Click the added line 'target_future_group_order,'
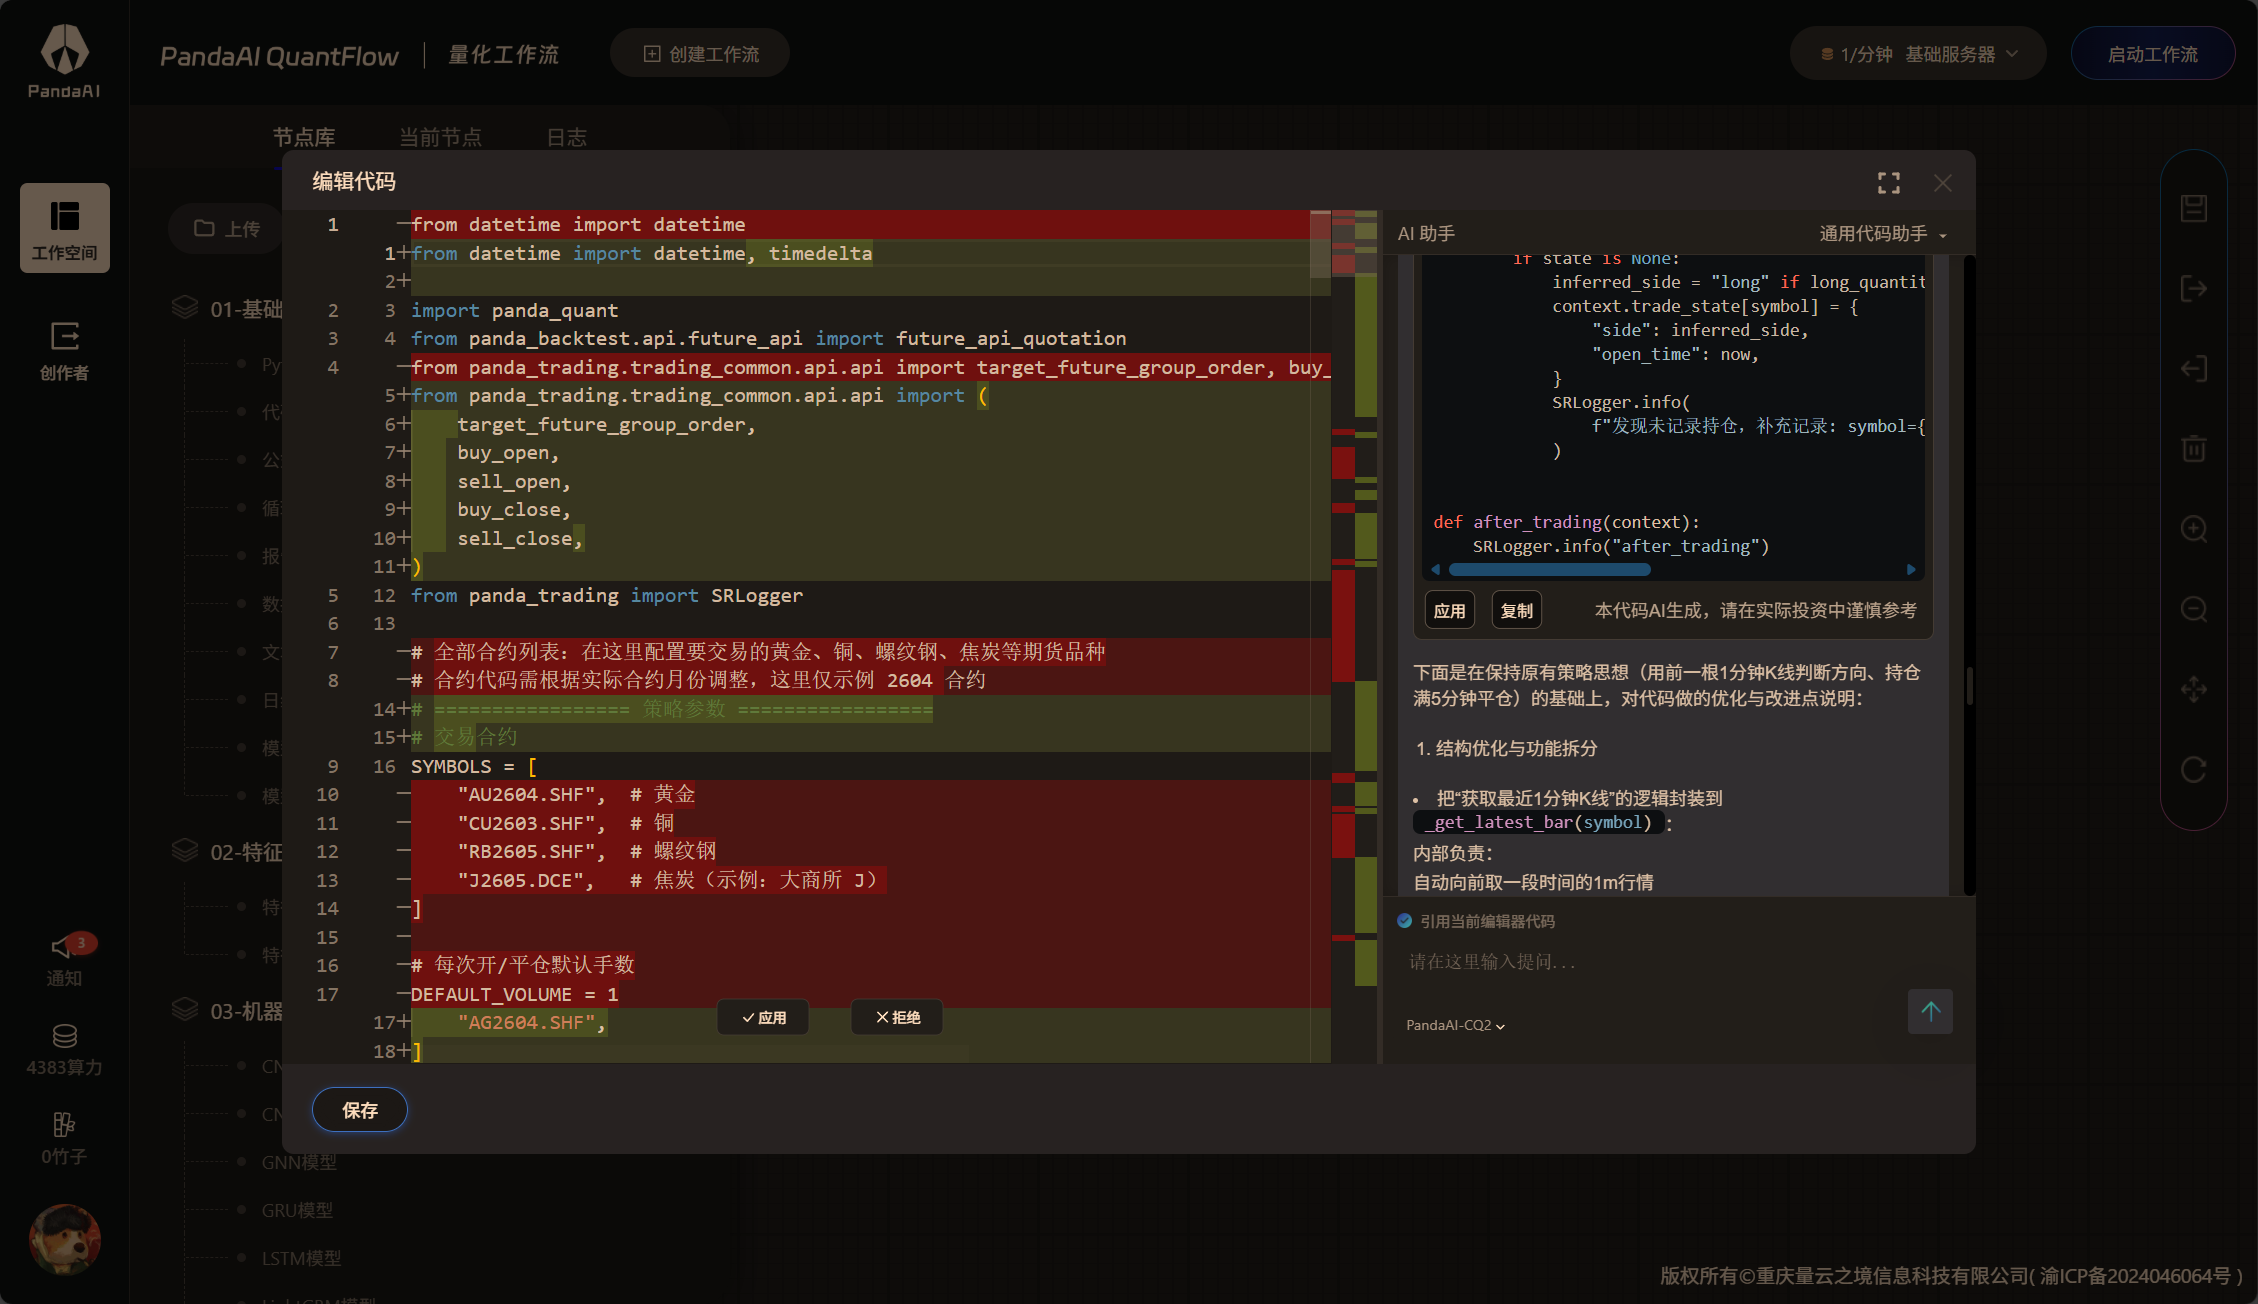Screen dimensions: 2258x1304 tap(606, 424)
